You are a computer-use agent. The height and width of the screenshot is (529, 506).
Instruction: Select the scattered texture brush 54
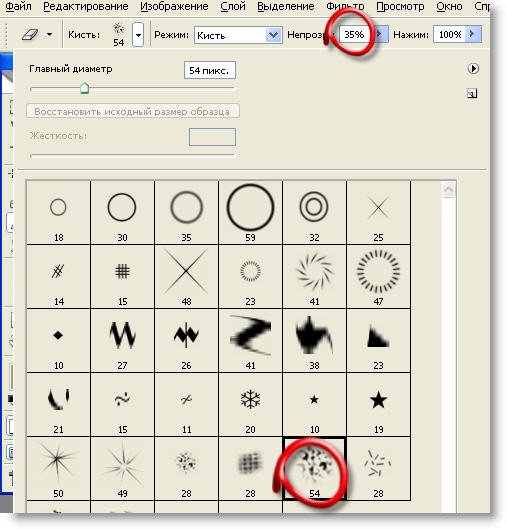[314, 469]
